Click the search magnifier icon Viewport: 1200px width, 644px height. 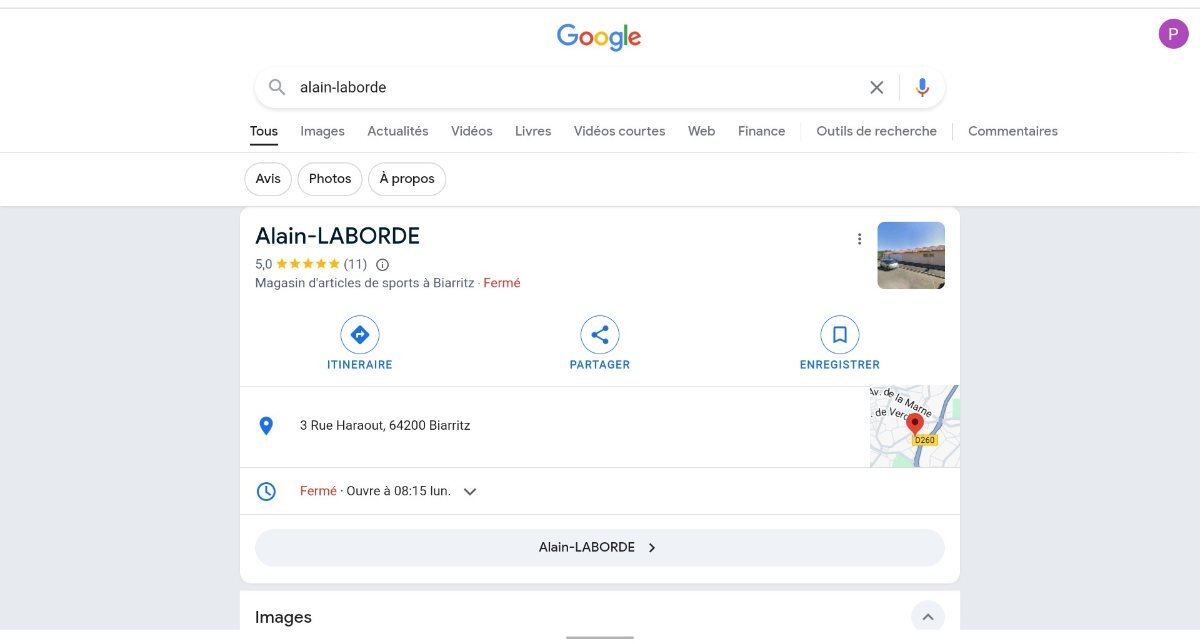[x=277, y=87]
